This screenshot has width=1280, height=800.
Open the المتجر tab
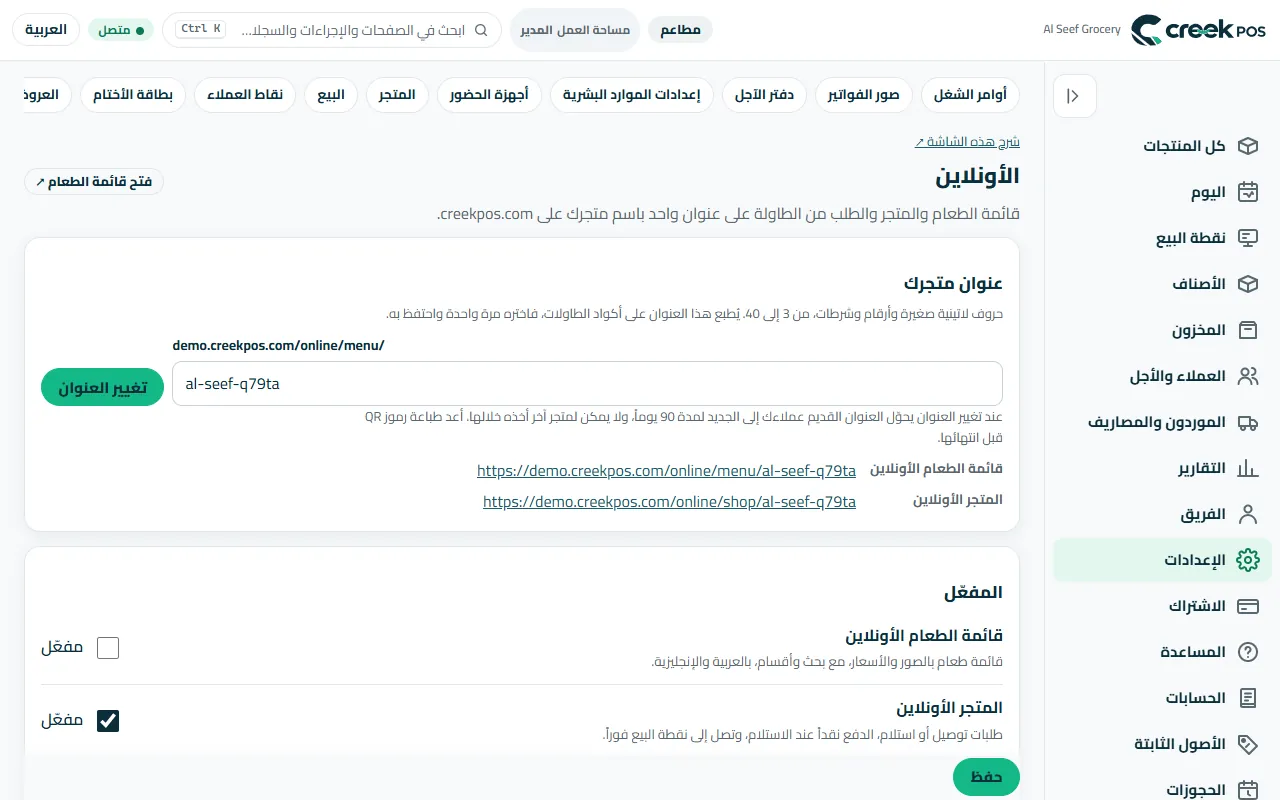[x=398, y=95]
